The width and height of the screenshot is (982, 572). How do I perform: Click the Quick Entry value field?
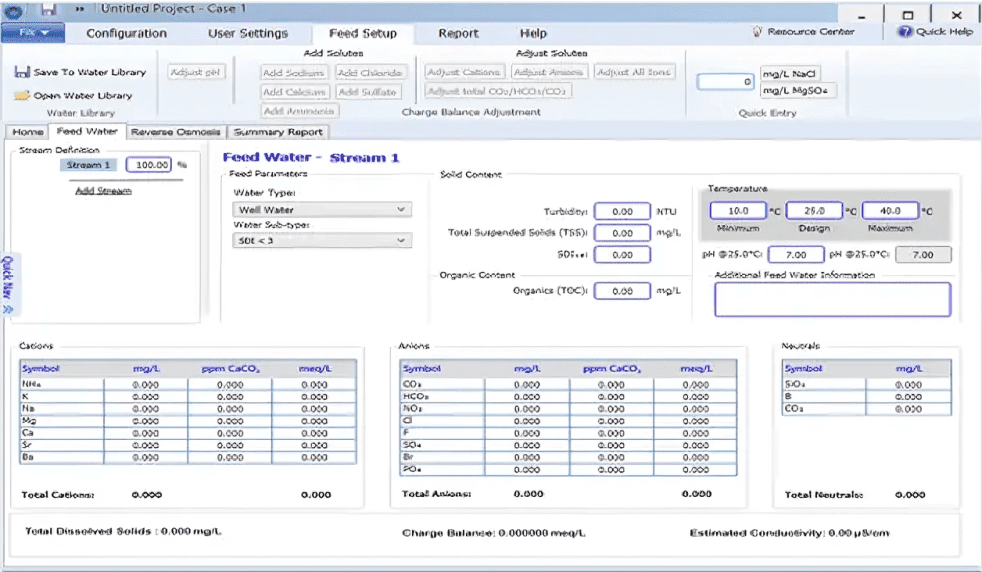pos(725,81)
